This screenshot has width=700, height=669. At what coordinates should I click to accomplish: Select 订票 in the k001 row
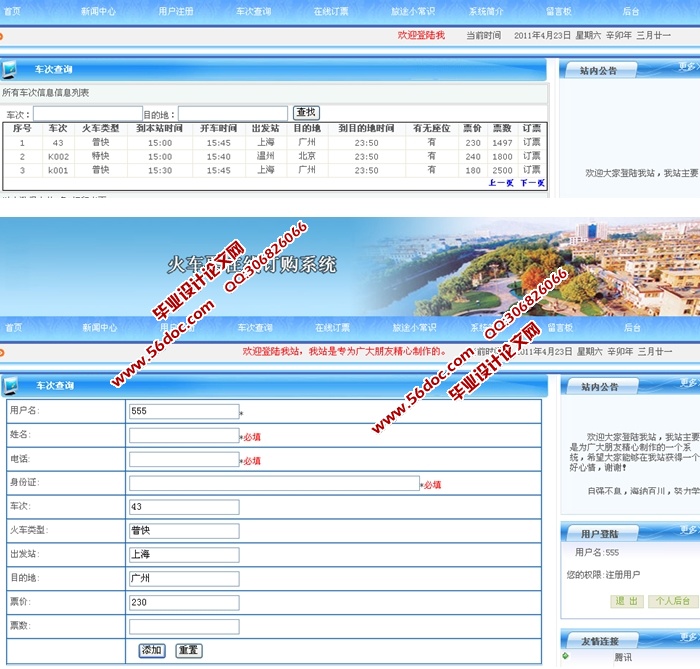point(531,170)
